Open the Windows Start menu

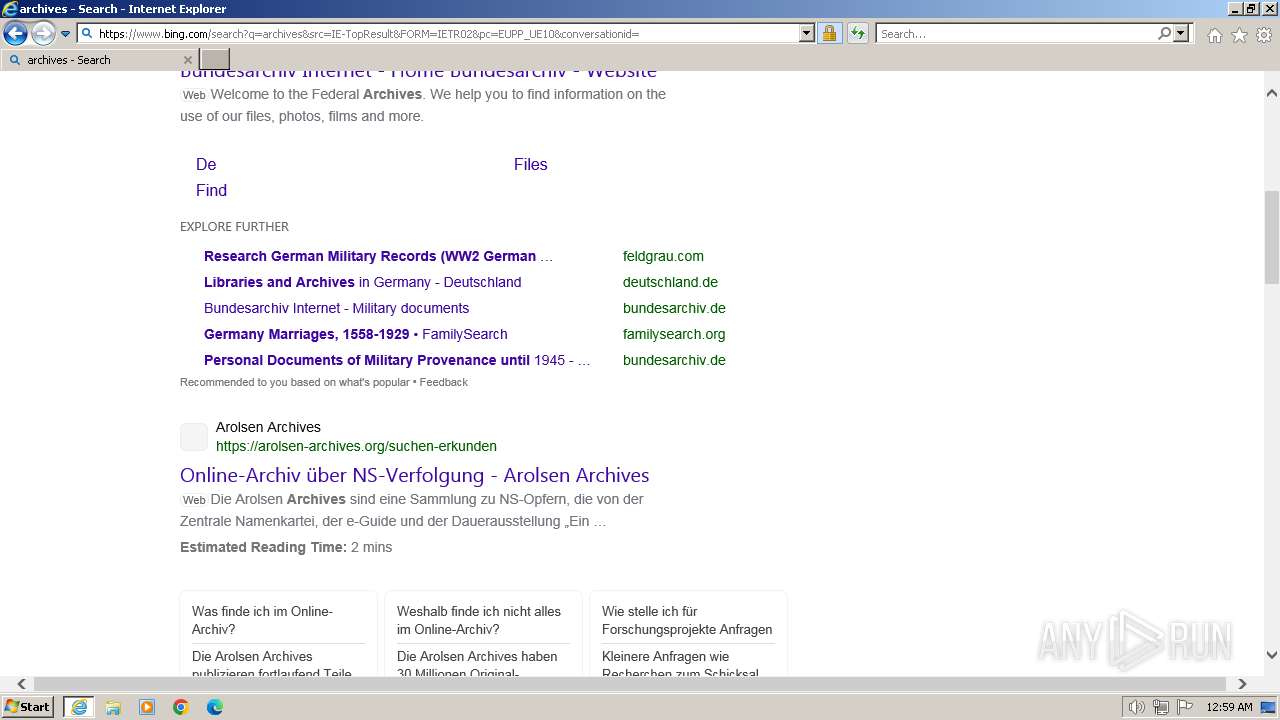coord(27,706)
